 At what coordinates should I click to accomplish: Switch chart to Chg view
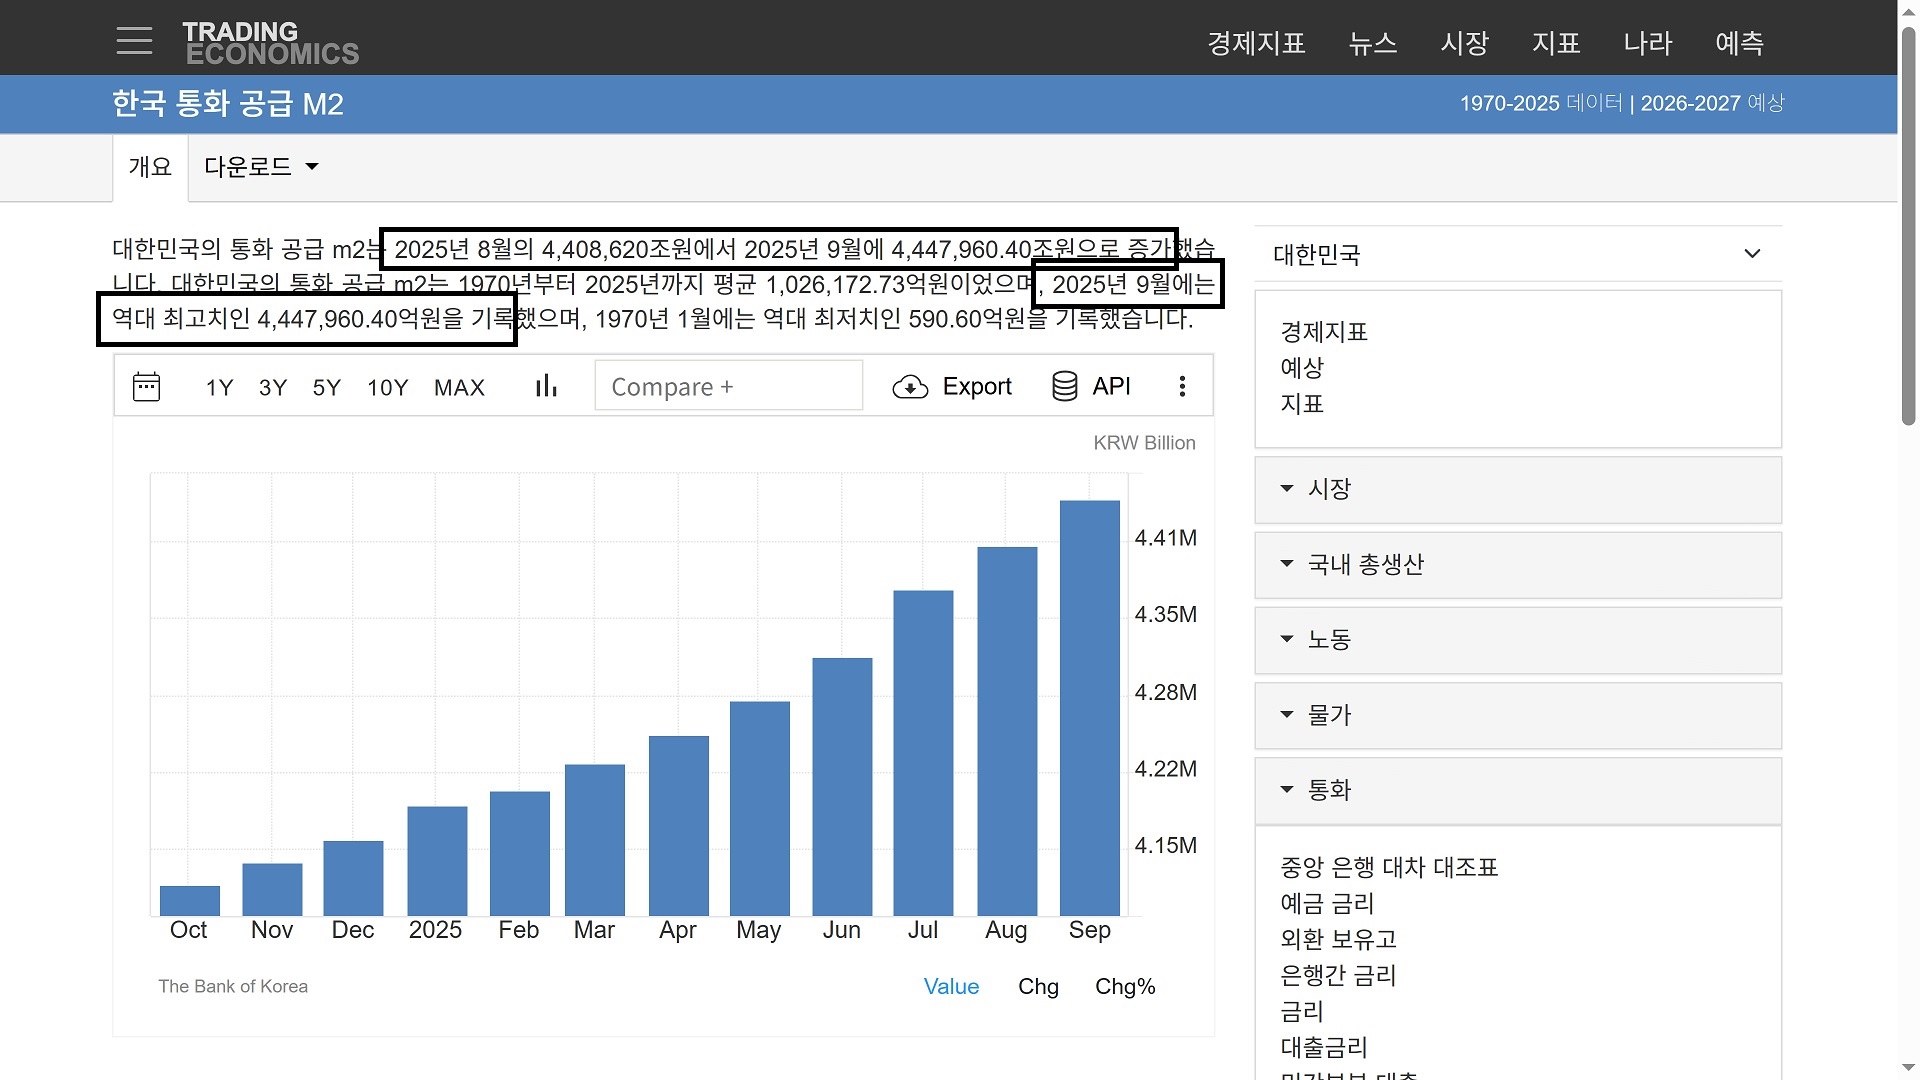pos(1038,987)
